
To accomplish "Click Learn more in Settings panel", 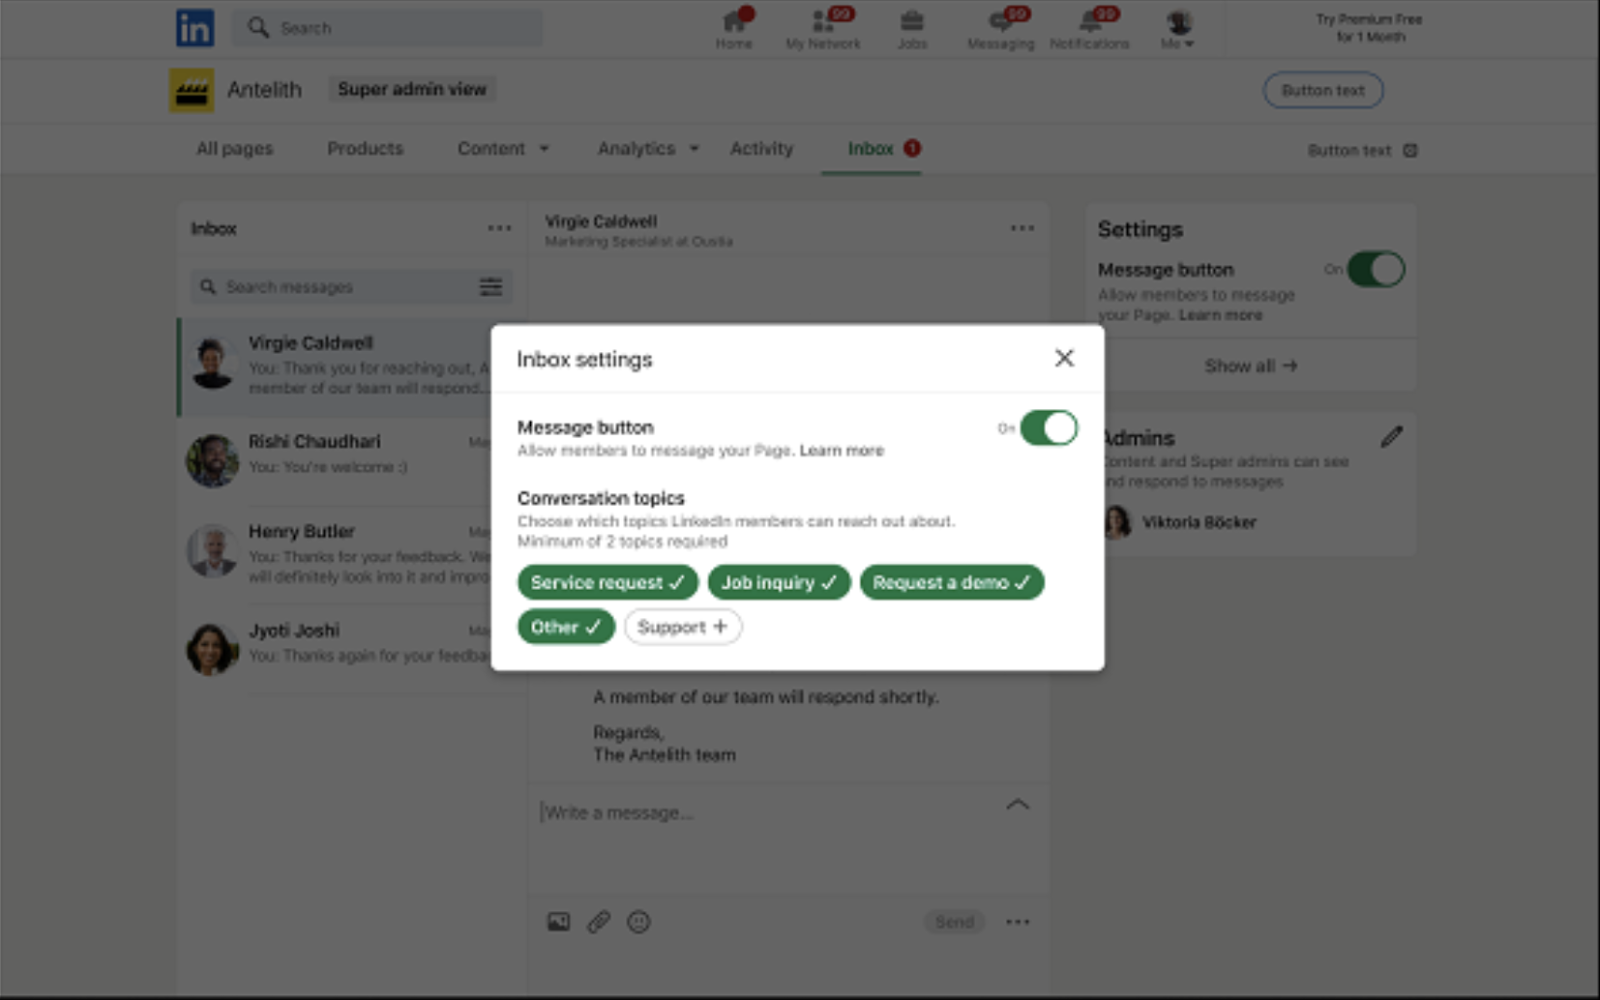I will [x=1220, y=315].
